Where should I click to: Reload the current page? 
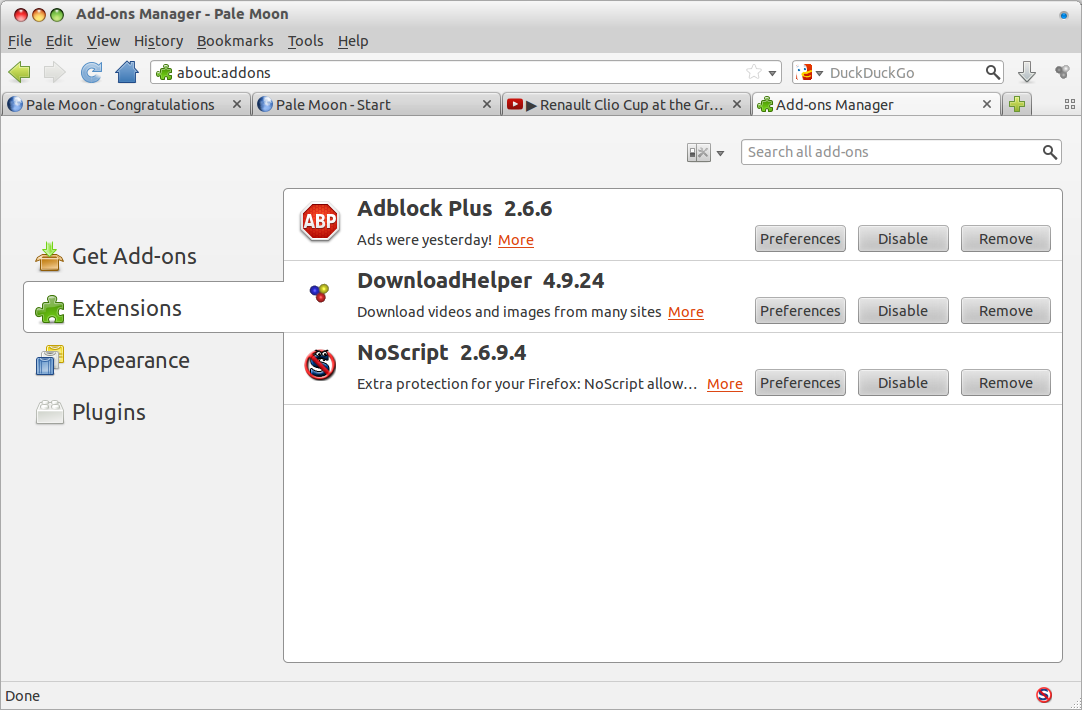(x=91, y=72)
